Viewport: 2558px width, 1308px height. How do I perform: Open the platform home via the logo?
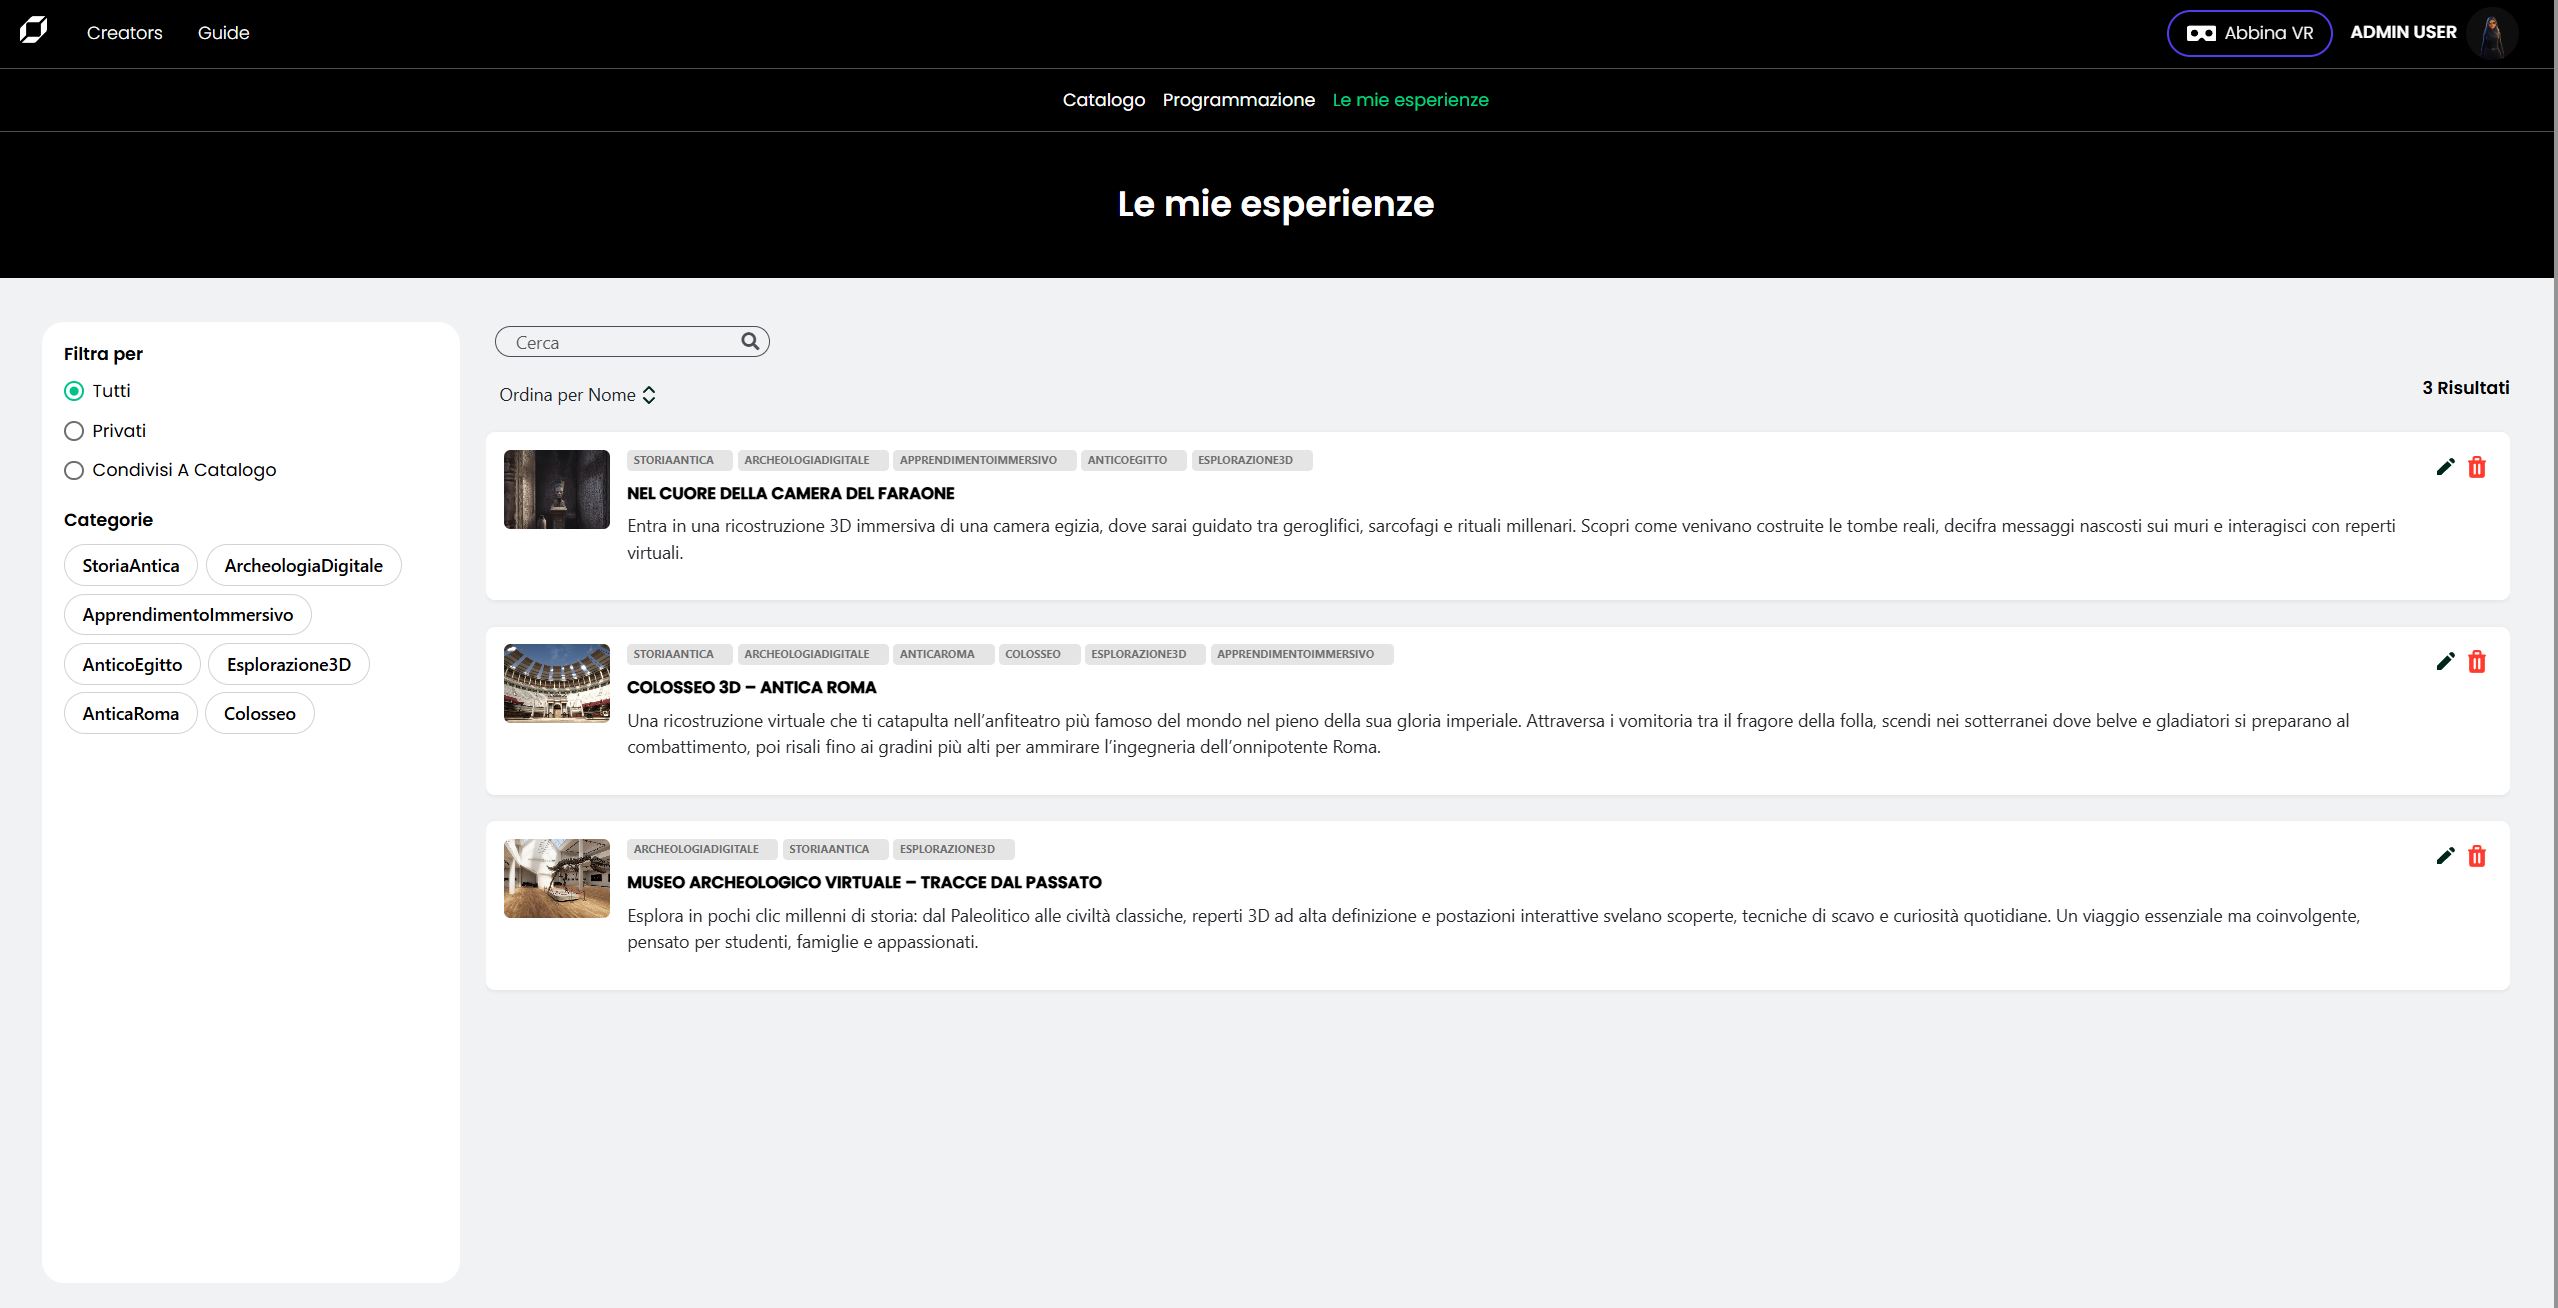click(x=34, y=31)
